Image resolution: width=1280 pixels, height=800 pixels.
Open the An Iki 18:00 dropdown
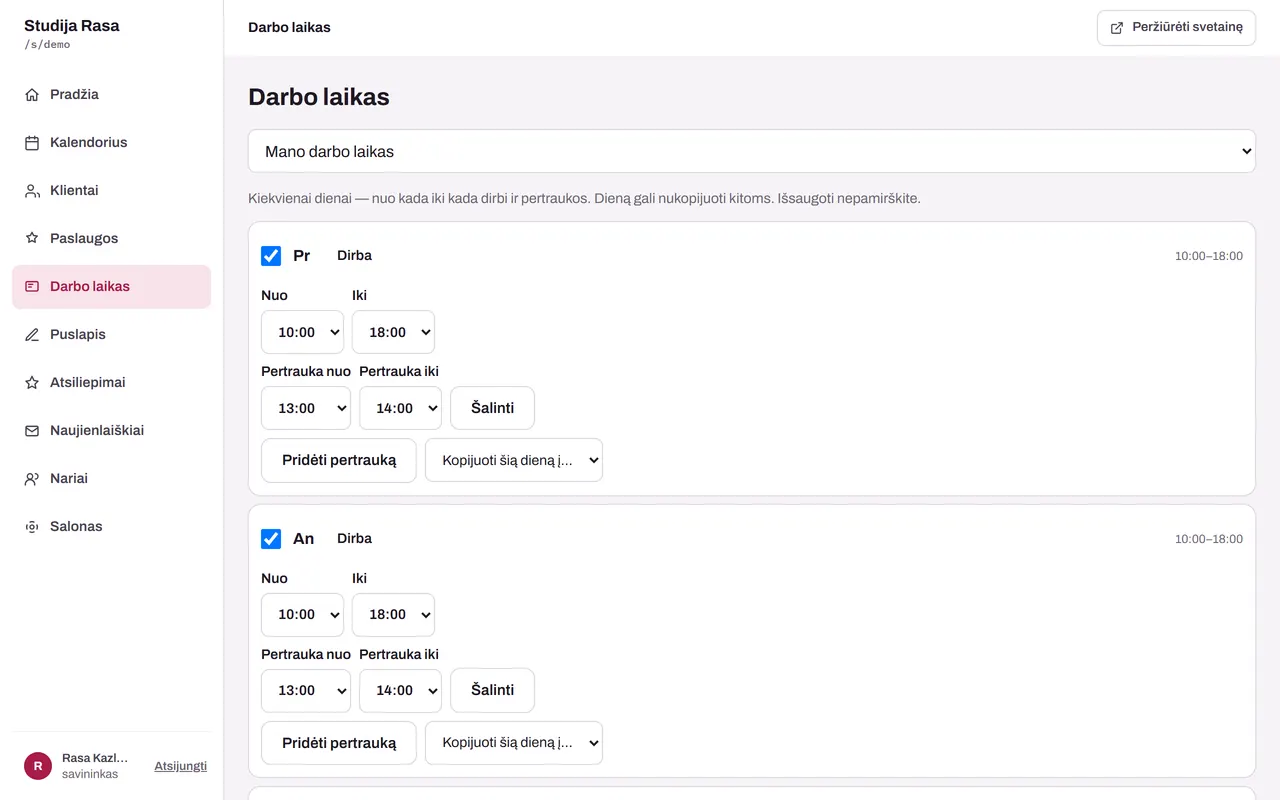(x=393, y=615)
